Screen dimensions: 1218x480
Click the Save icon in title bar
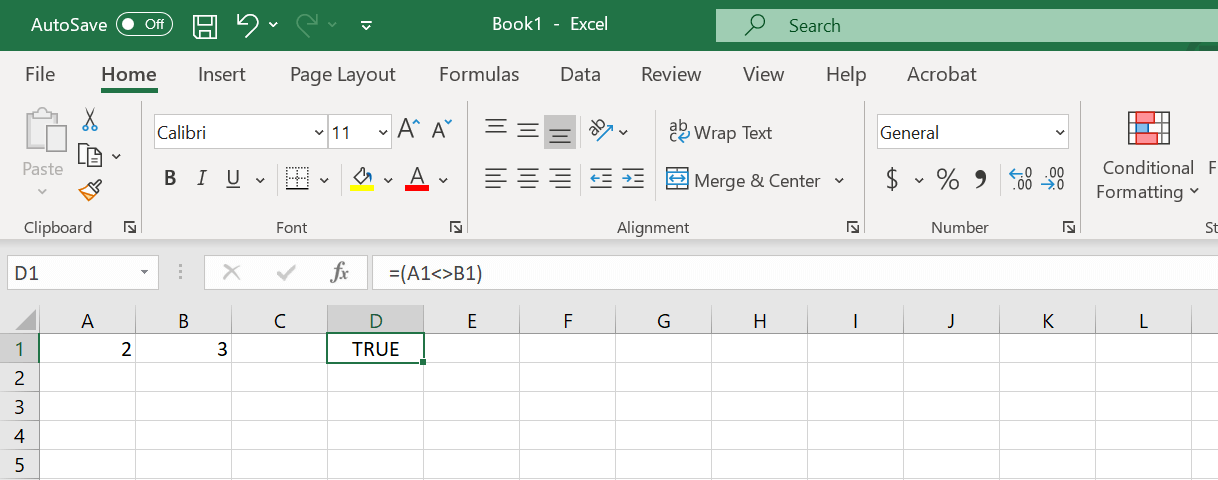tap(204, 25)
